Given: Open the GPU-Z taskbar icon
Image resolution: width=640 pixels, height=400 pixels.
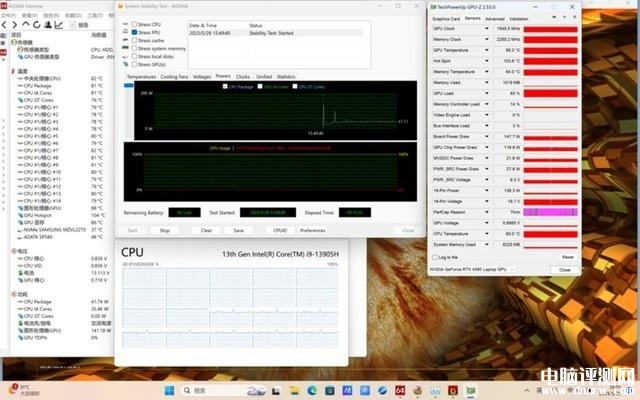Looking at the screenshot, I should click(471, 391).
